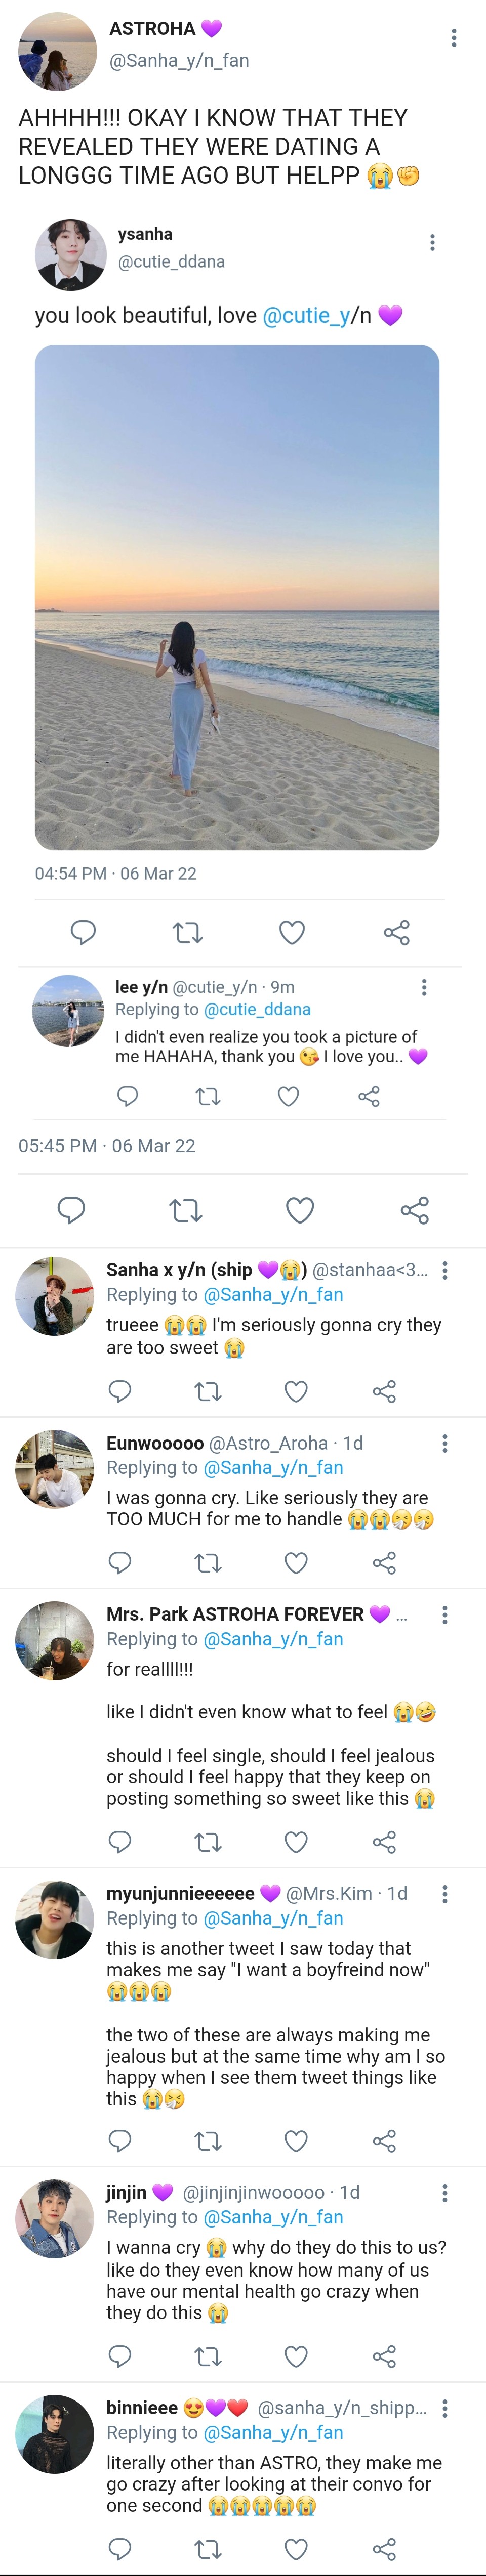Open more options on ASTROHA's main tweet
Screen dimensions: 486x2576
[454, 38]
